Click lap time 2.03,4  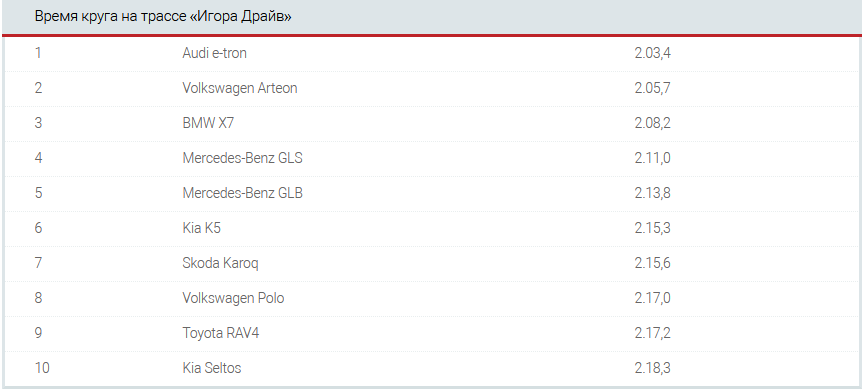(x=653, y=53)
